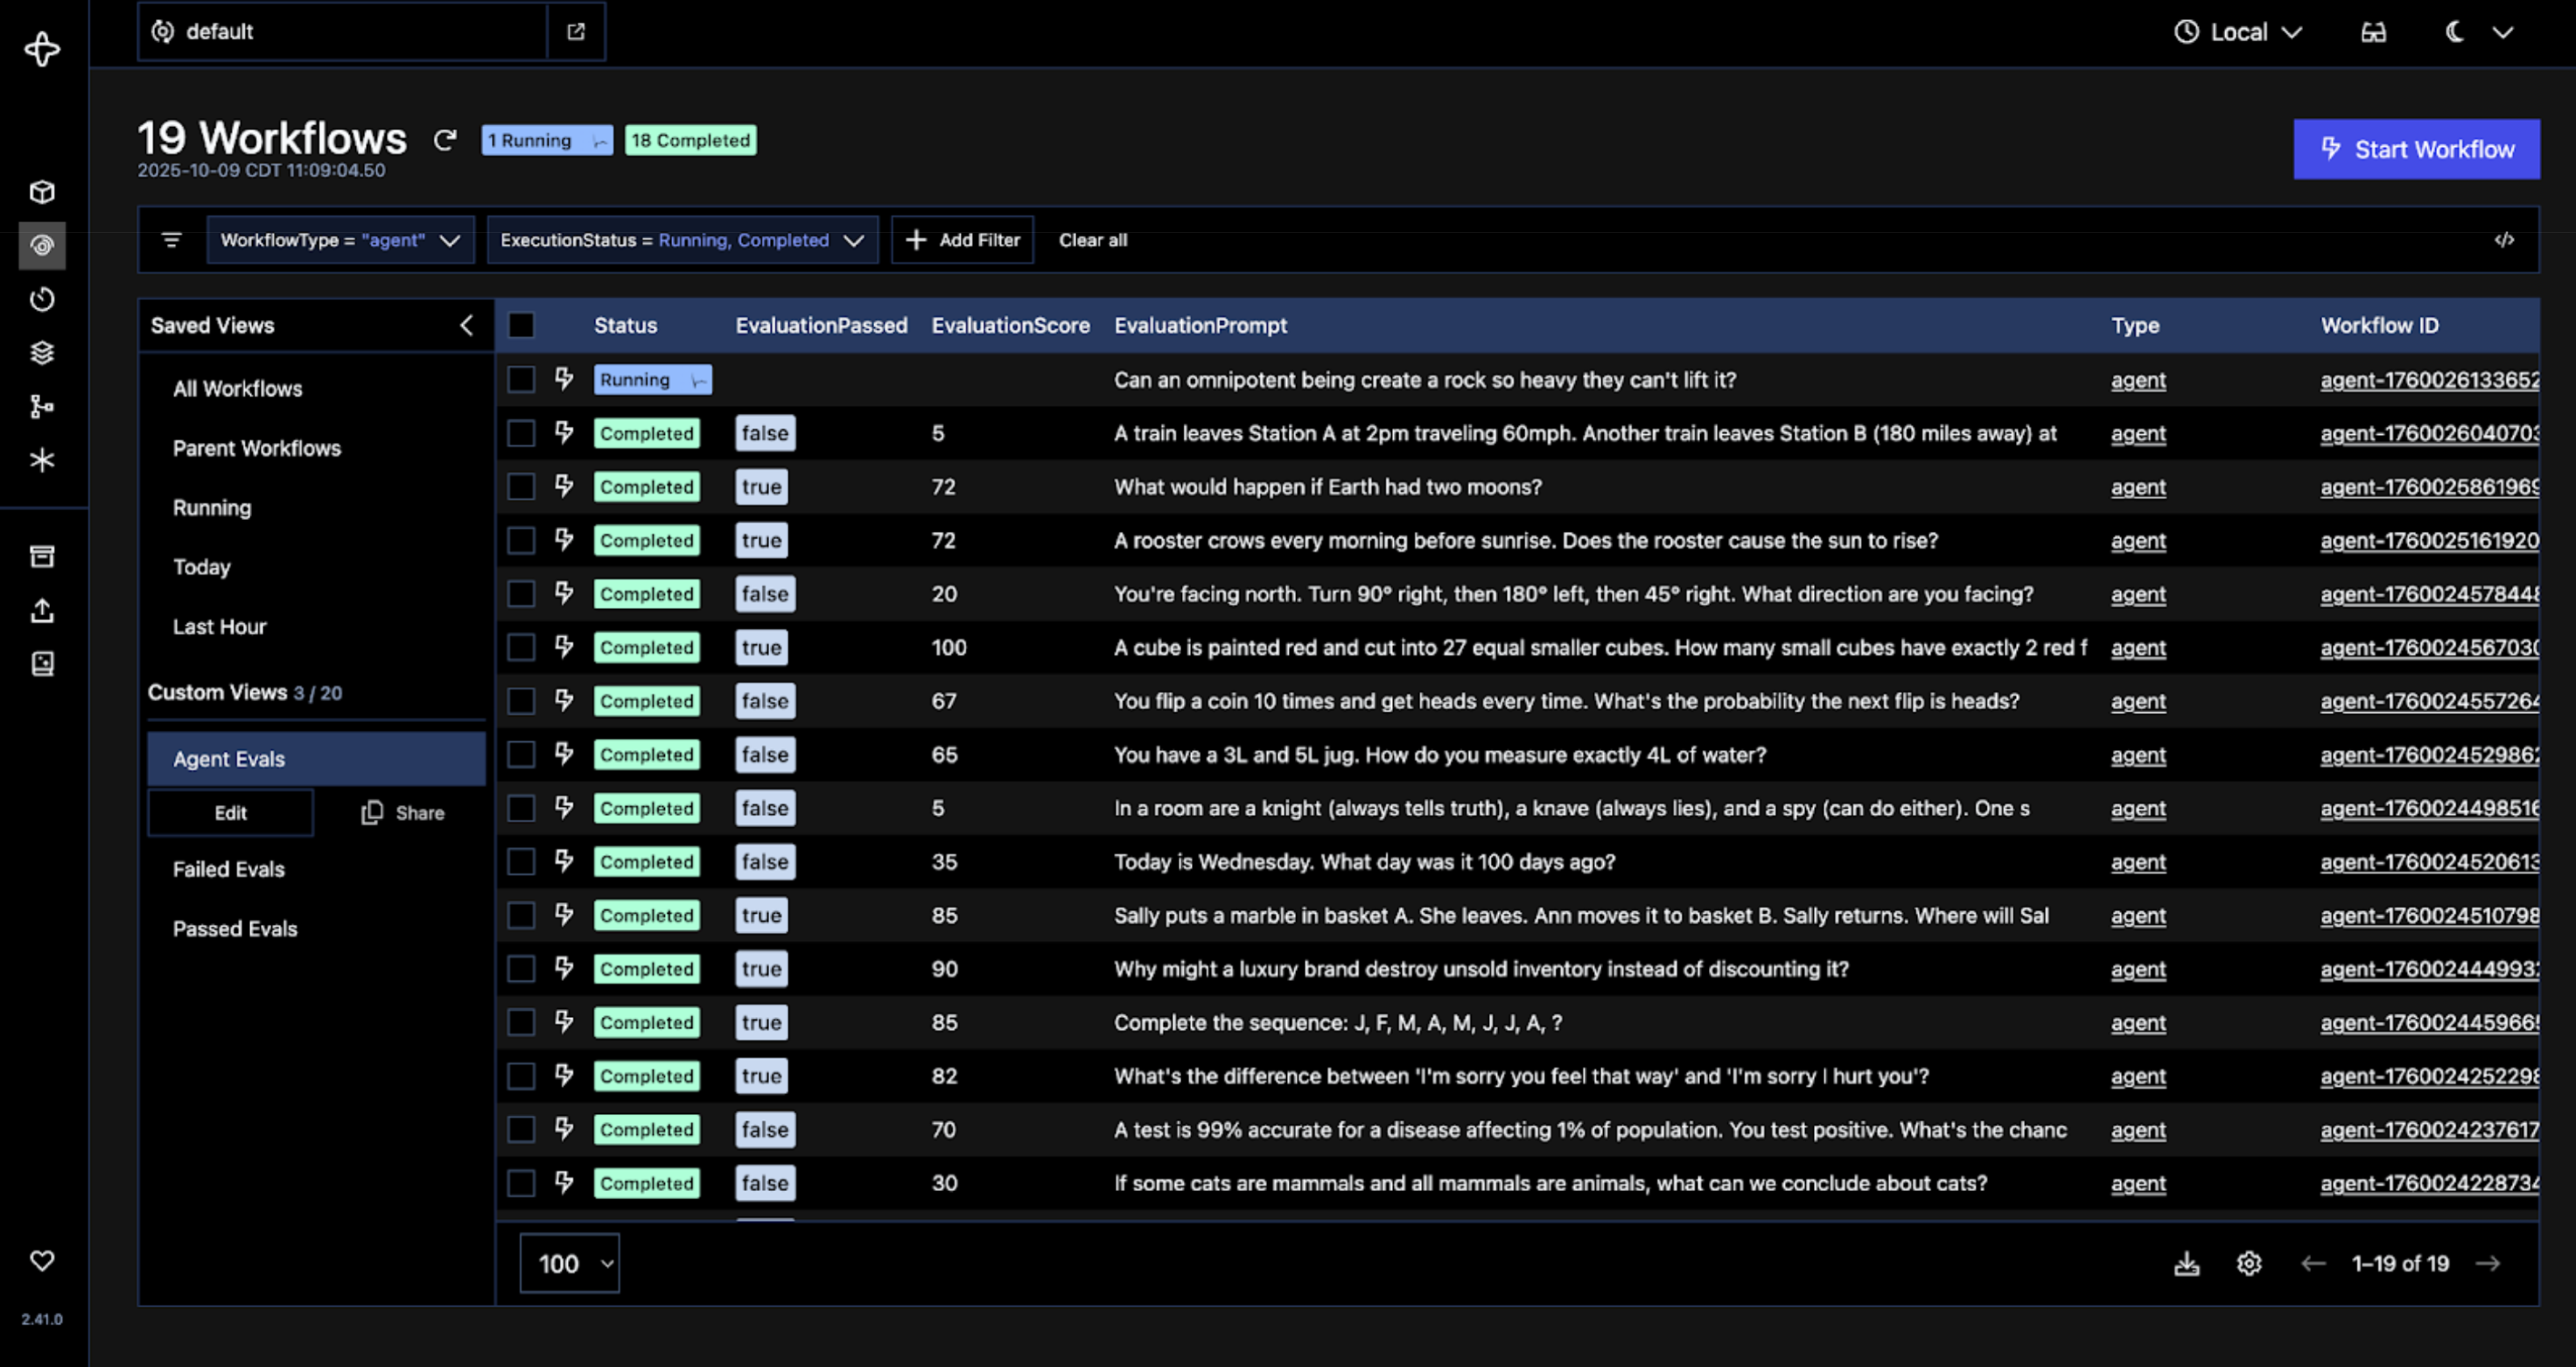Check the two moons workflow checkbox
Image resolution: width=2576 pixels, height=1367 pixels.
[521, 487]
